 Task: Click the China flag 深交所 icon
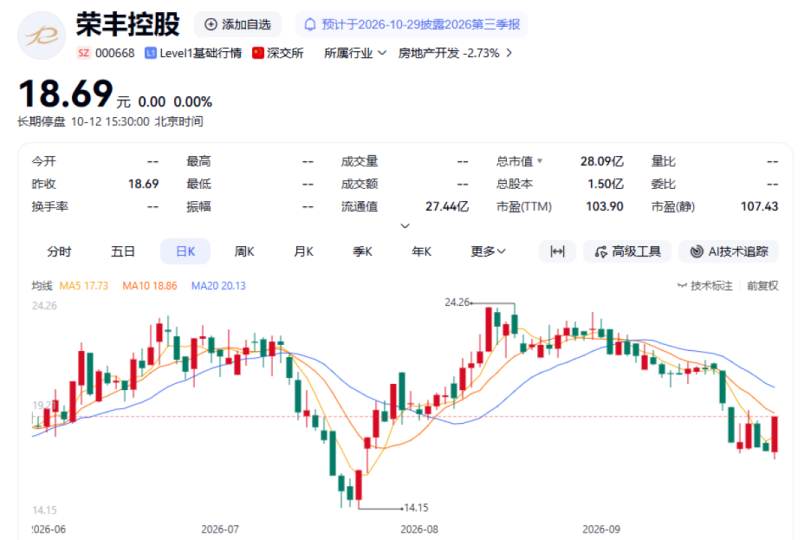coord(258,53)
